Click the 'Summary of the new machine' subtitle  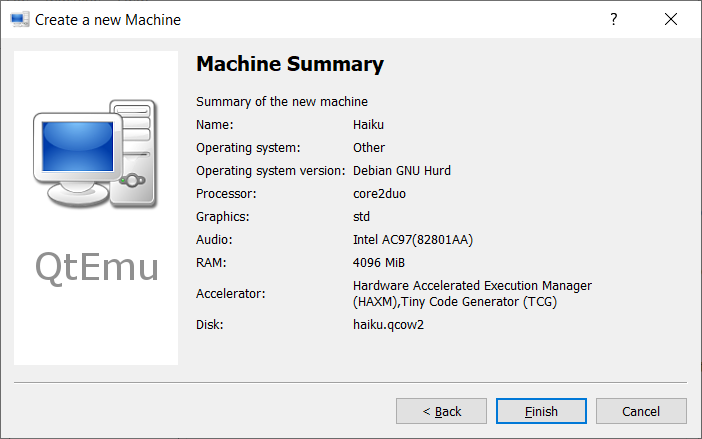point(282,102)
